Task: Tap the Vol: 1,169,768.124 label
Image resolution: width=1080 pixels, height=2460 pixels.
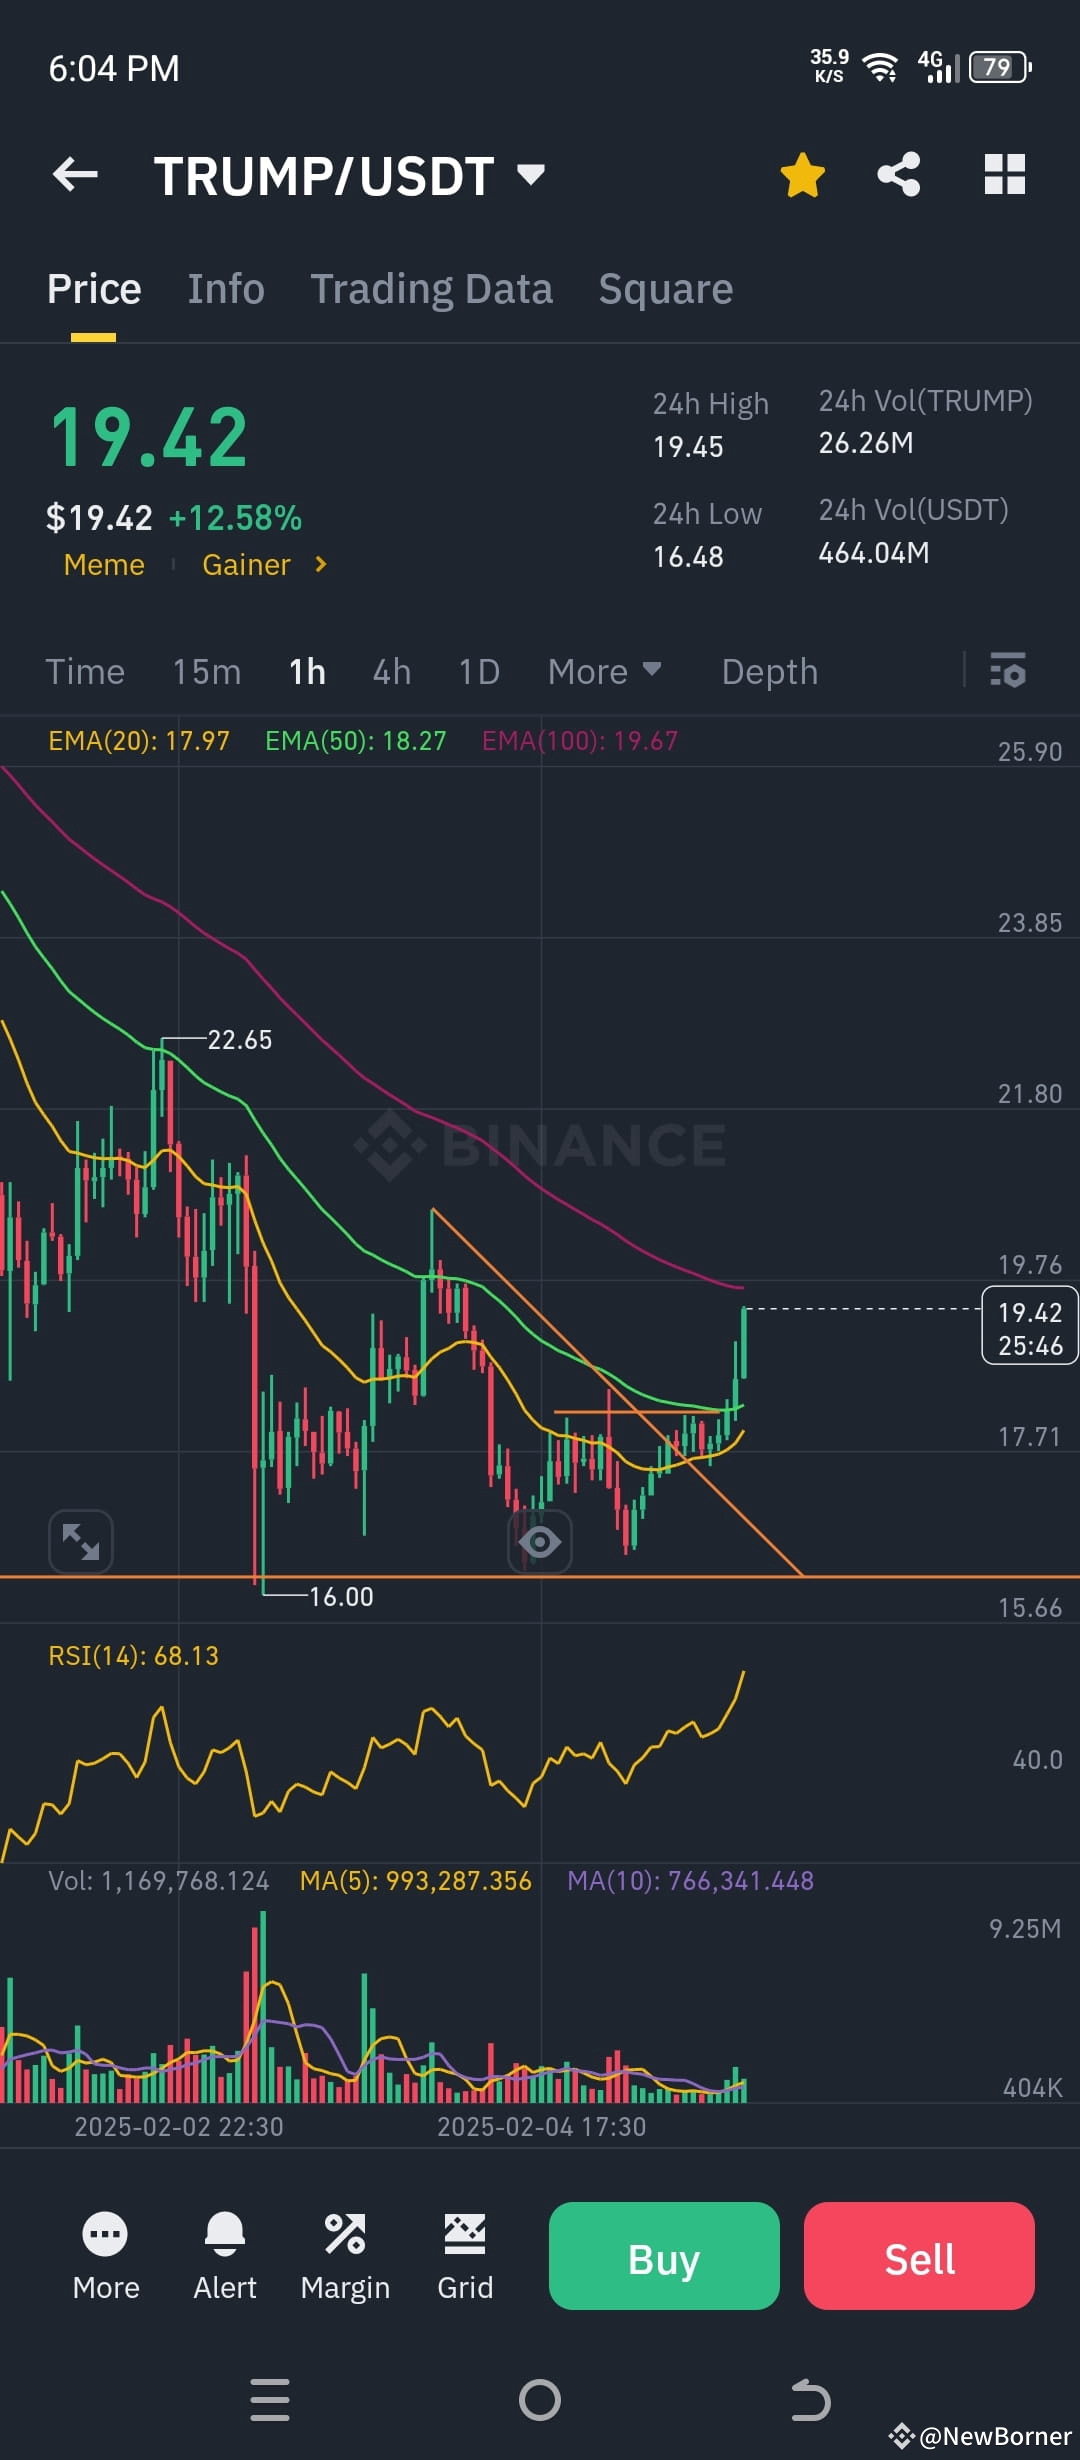Action: pyautogui.click(x=159, y=1881)
